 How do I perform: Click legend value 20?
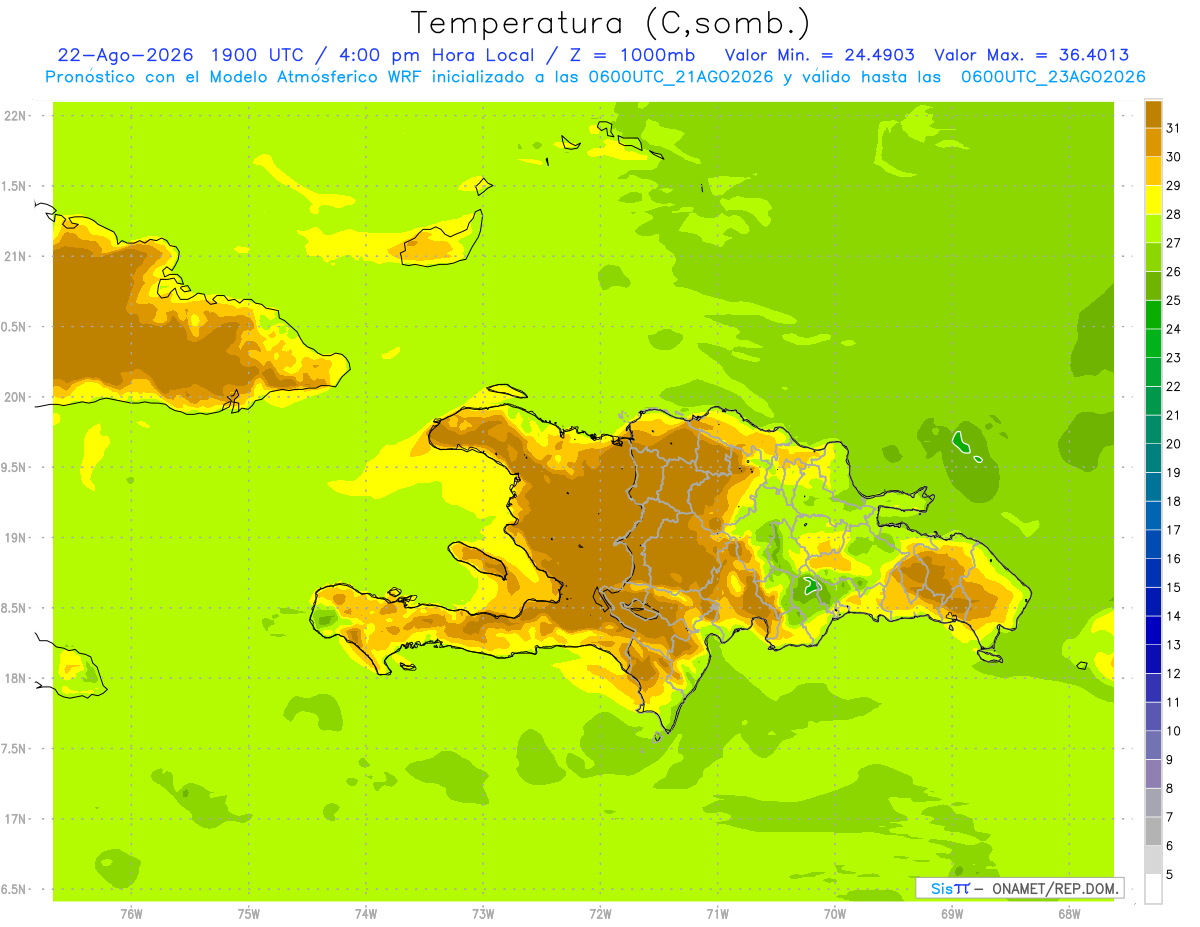pyautogui.click(x=1173, y=444)
